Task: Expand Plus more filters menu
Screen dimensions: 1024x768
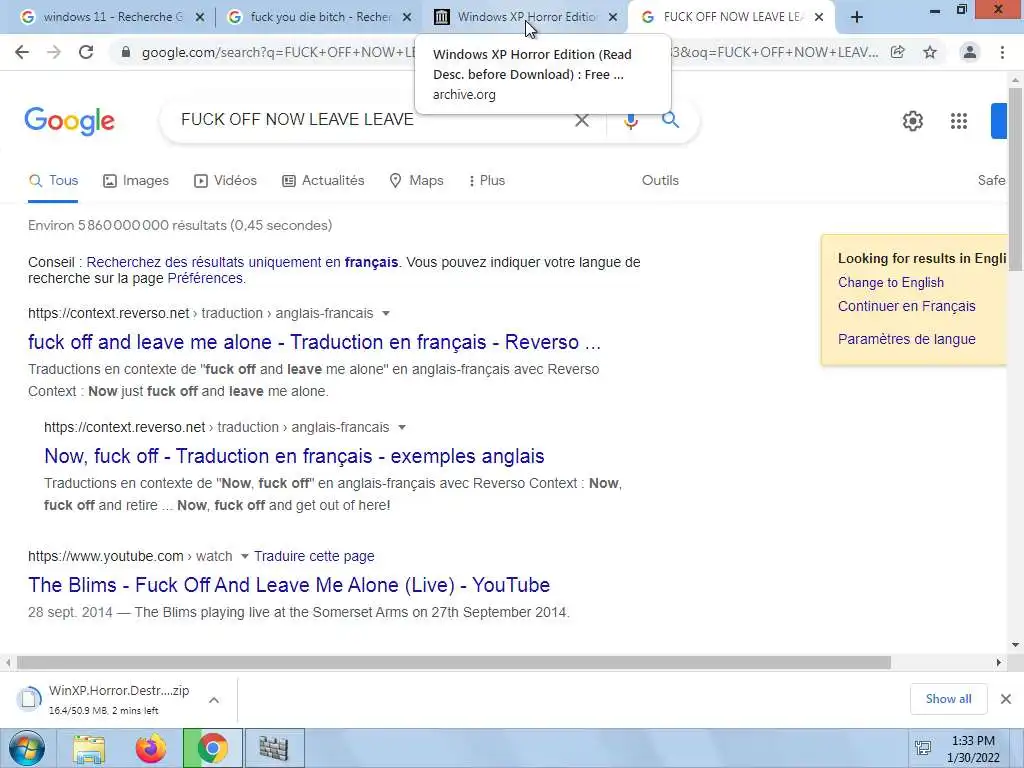Action: point(487,181)
